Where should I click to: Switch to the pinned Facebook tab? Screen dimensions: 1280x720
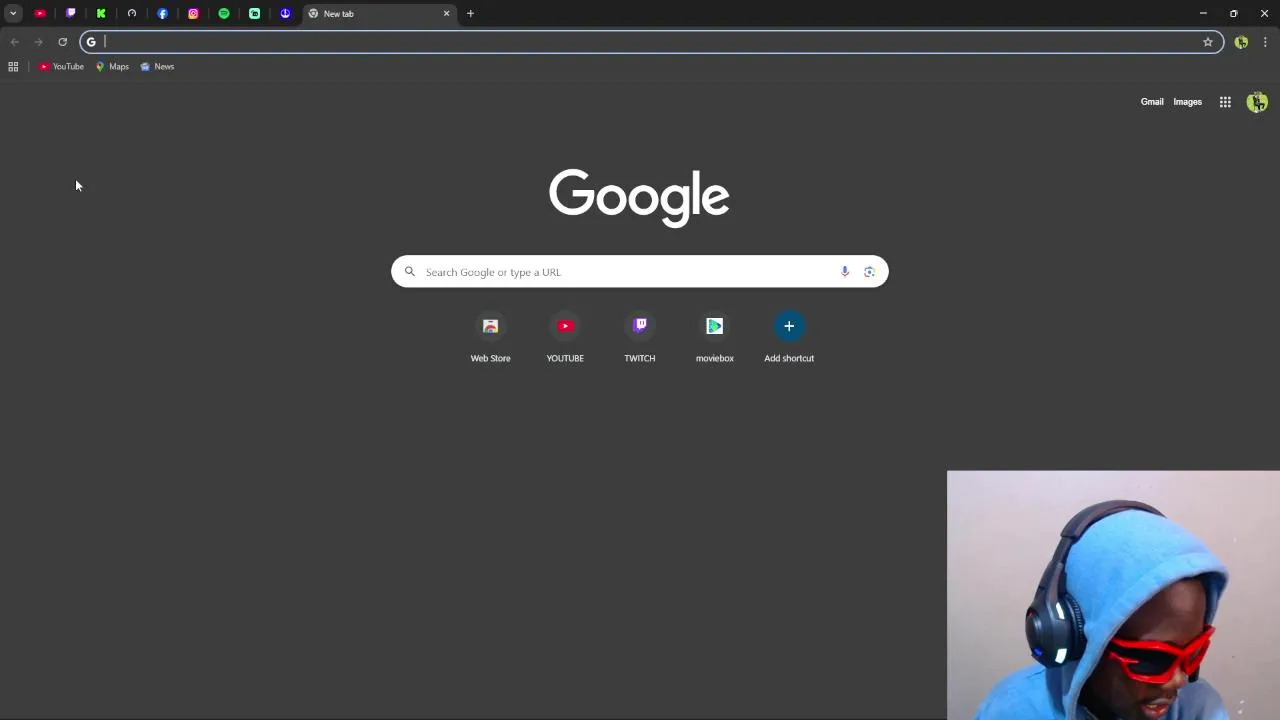[163, 13]
